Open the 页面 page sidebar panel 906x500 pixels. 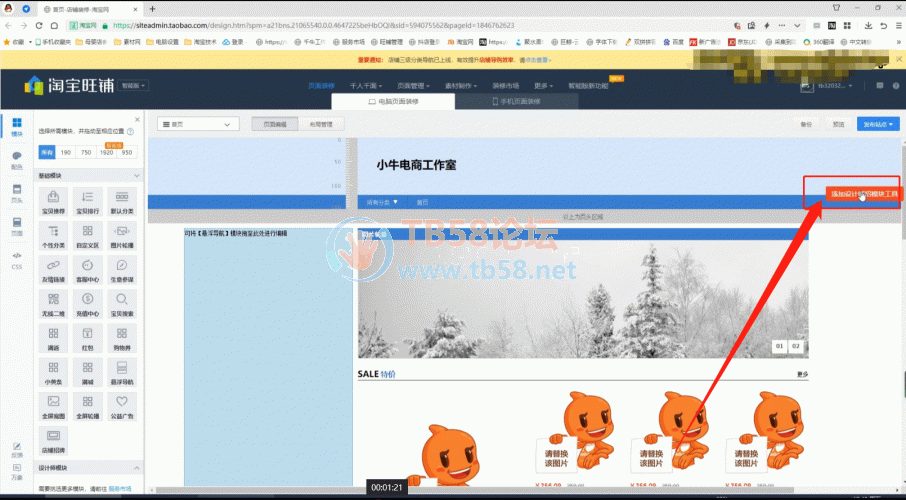tap(17, 227)
